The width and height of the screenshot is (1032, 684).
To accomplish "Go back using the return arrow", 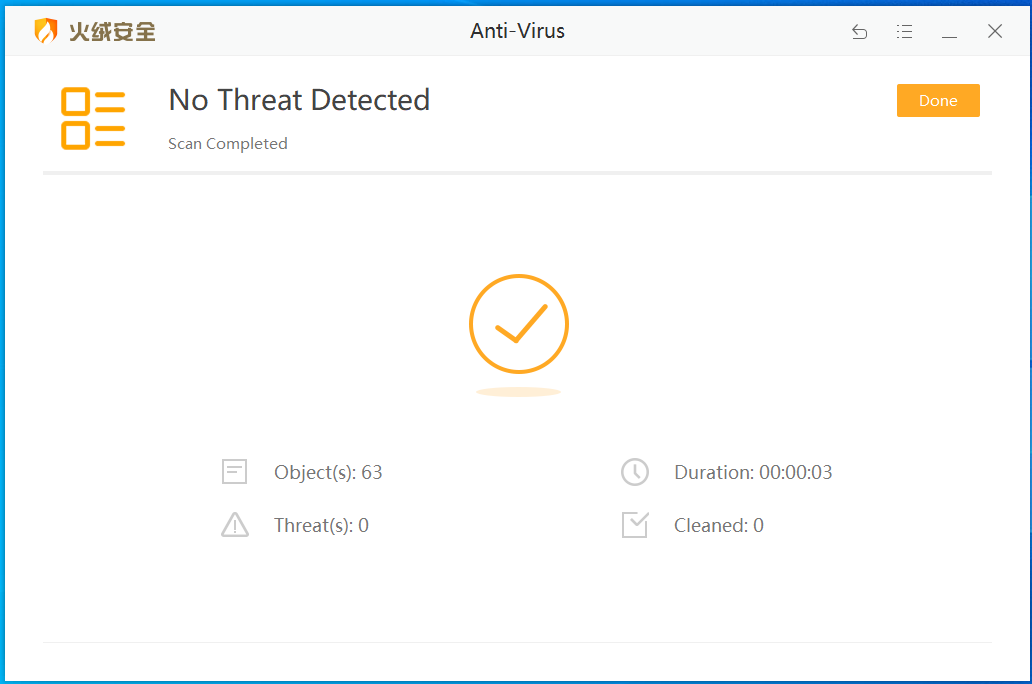I will pos(859,32).
